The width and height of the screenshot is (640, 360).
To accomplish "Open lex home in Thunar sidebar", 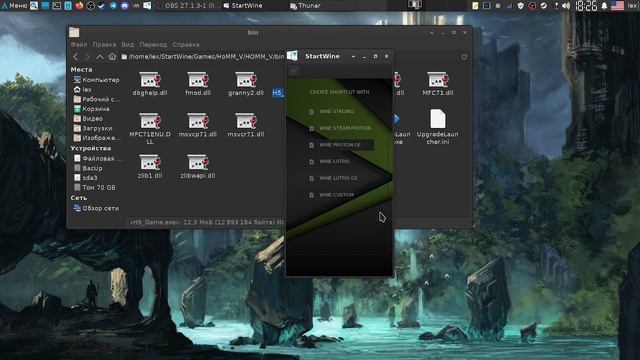I will point(83,89).
